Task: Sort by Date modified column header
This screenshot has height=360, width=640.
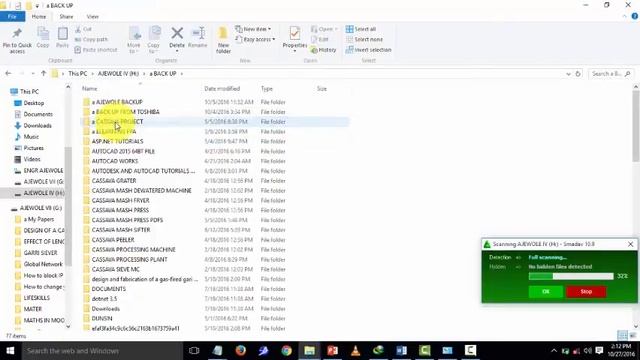Action: 222,89
